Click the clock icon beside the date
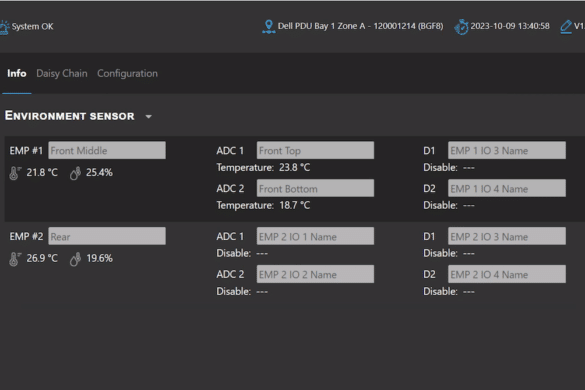 461,27
